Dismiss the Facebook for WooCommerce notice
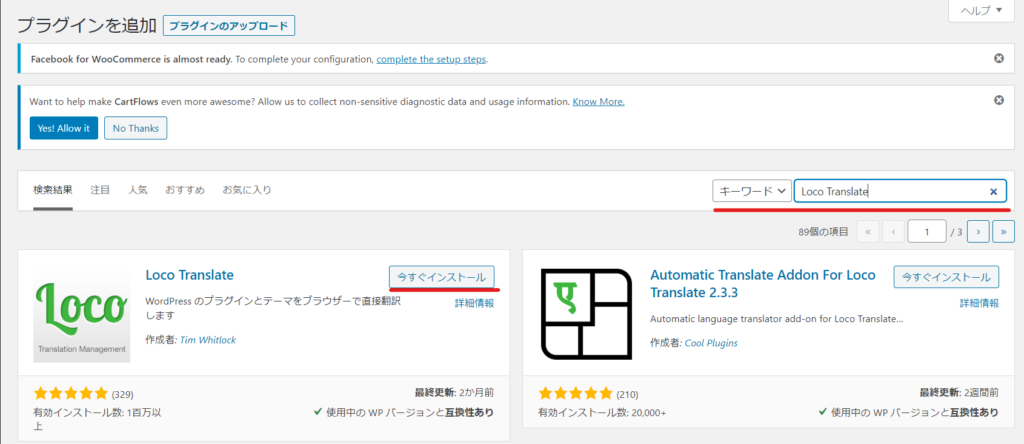1024x444 pixels. (999, 59)
